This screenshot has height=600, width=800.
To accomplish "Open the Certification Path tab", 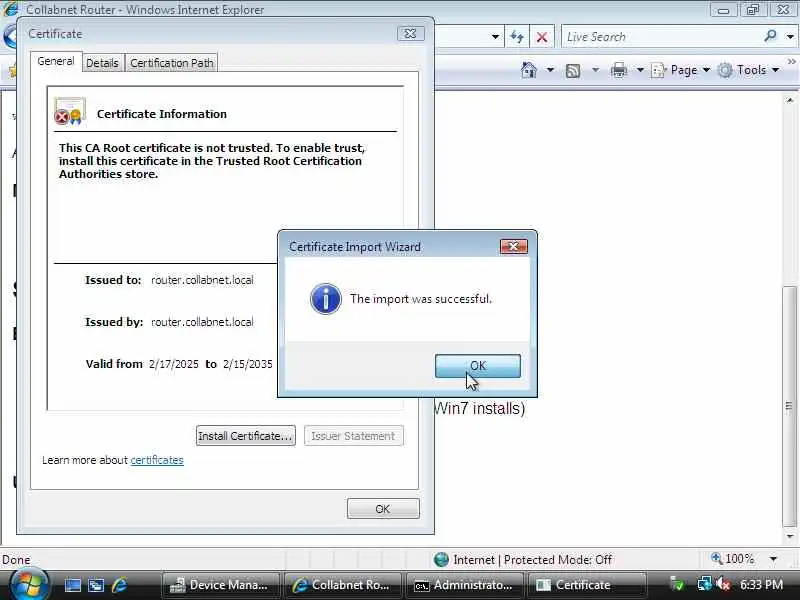I will tap(171, 63).
